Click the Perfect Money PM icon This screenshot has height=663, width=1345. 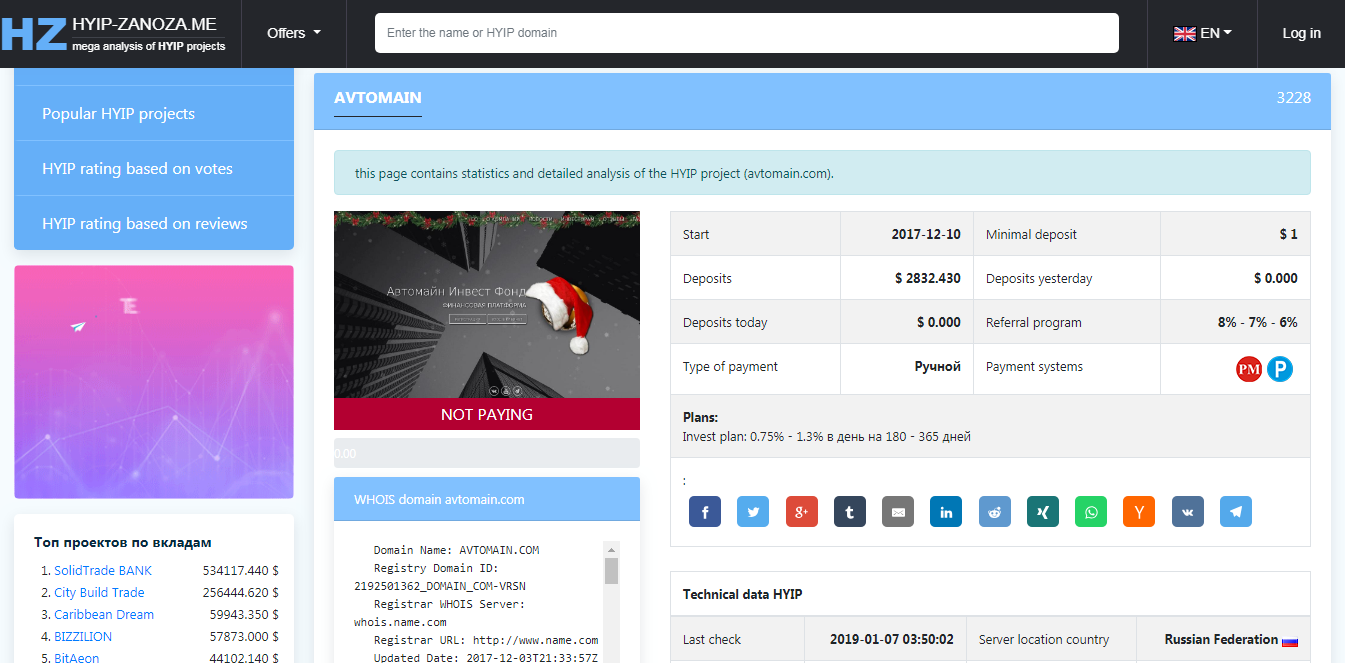[x=1249, y=369]
